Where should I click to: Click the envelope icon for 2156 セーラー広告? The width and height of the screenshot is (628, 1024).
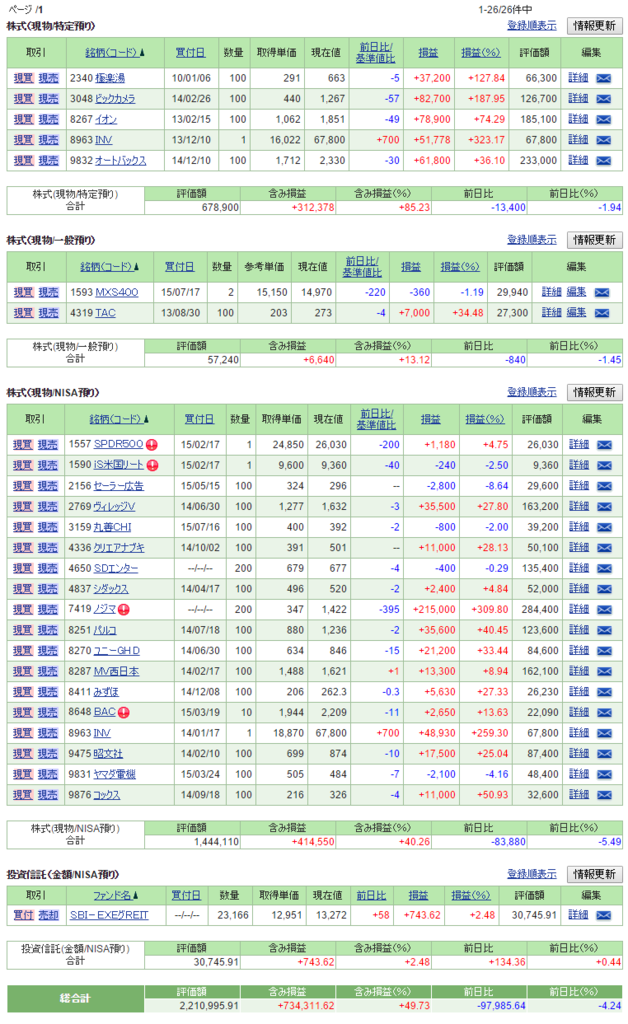(604, 487)
